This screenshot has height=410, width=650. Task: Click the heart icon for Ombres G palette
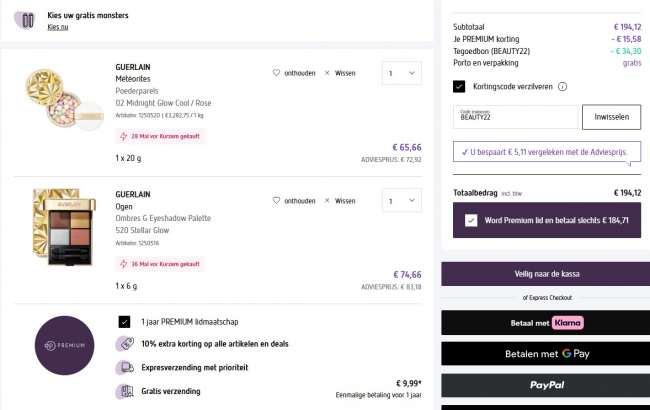point(277,200)
